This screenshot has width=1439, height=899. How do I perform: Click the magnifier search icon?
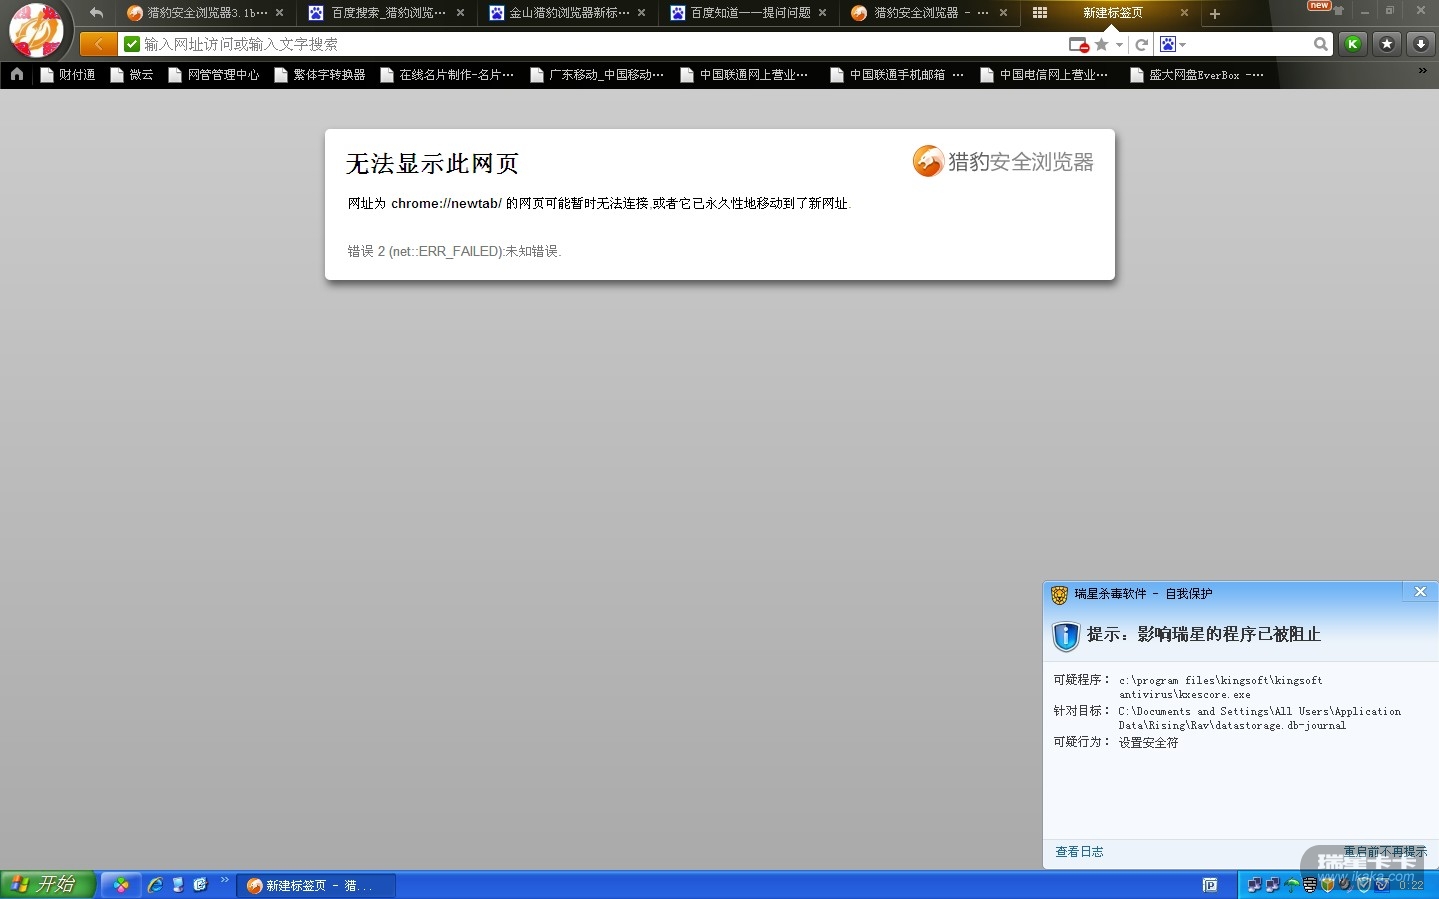click(x=1321, y=44)
